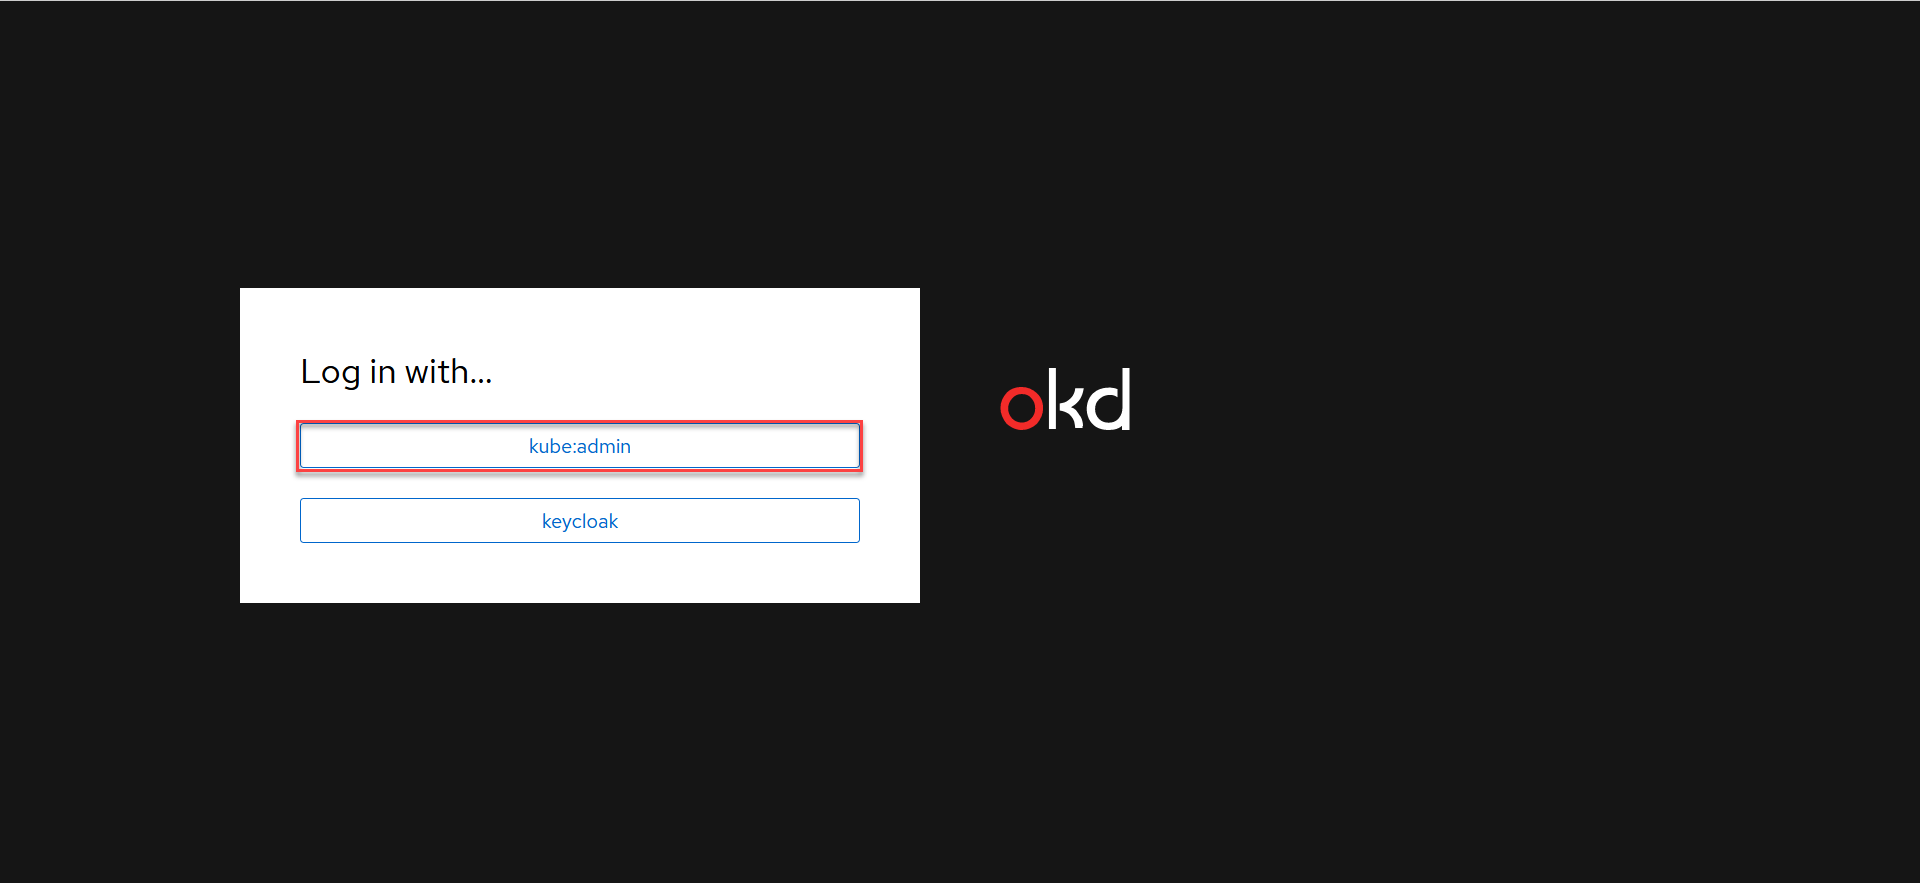Click the blue kube:admin link text

point(580,446)
